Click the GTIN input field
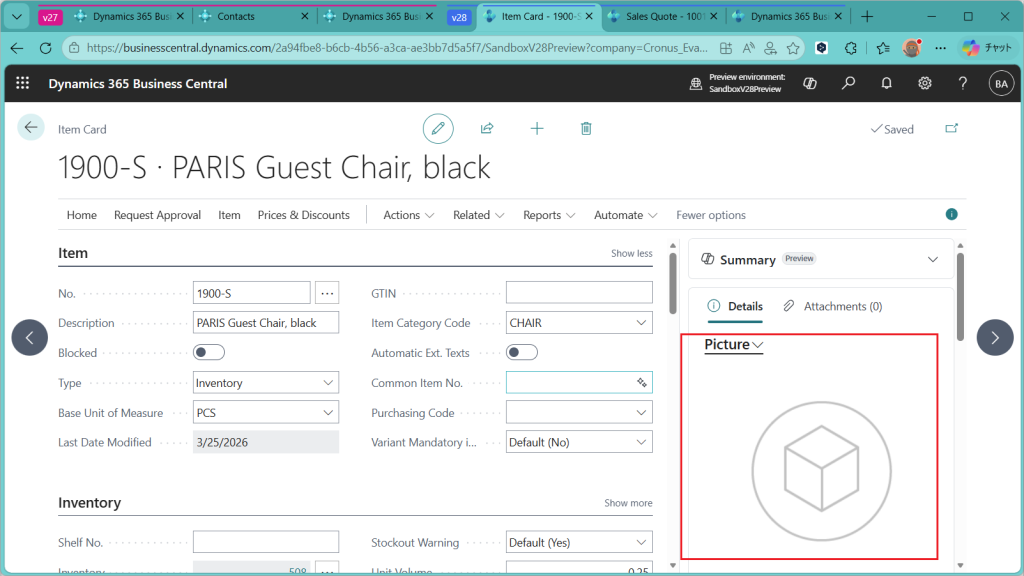1024x576 pixels. point(578,293)
